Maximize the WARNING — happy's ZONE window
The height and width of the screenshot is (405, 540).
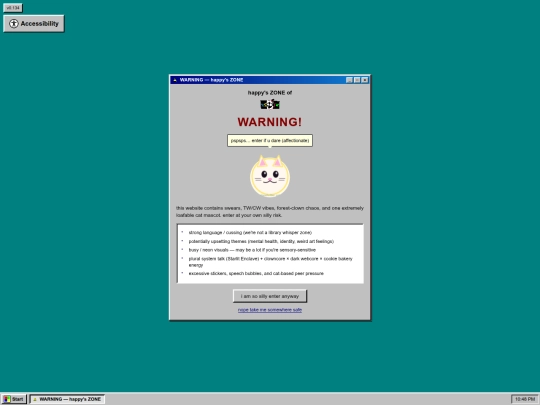click(357, 80)
